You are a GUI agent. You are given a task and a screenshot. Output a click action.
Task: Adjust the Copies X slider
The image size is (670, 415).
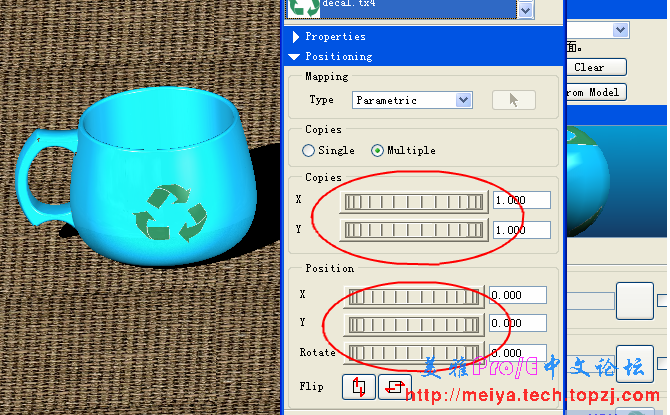click(414, 202)
